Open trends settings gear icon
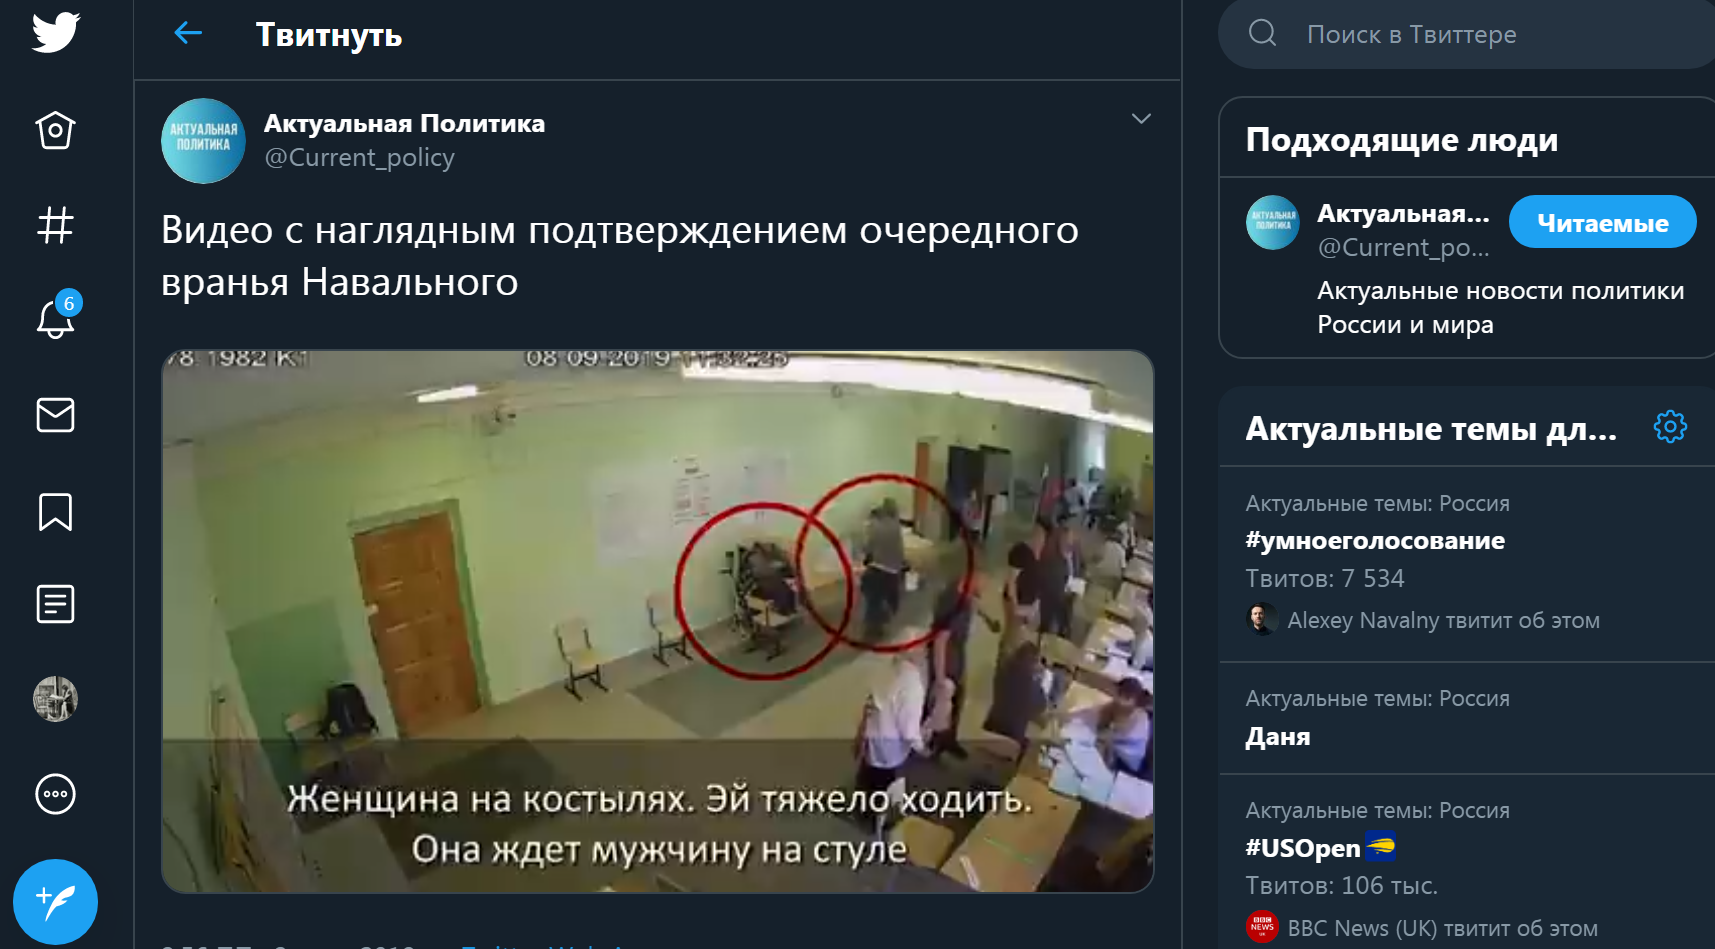The height and width of the screenshot is (949, 1715). click(1670, 427)
